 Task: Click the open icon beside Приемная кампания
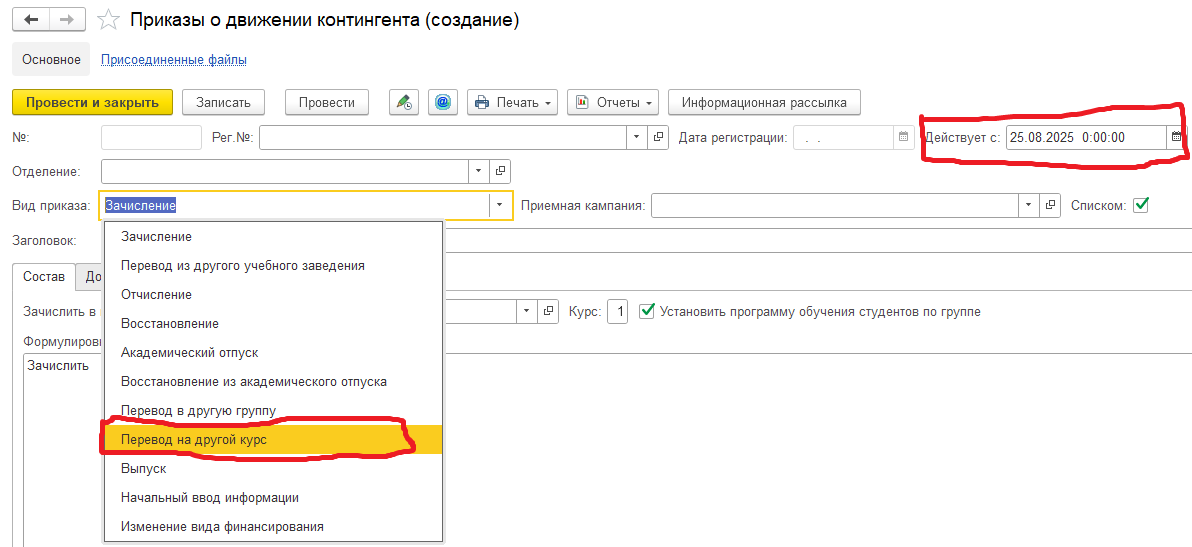[x=1051, y=205]
